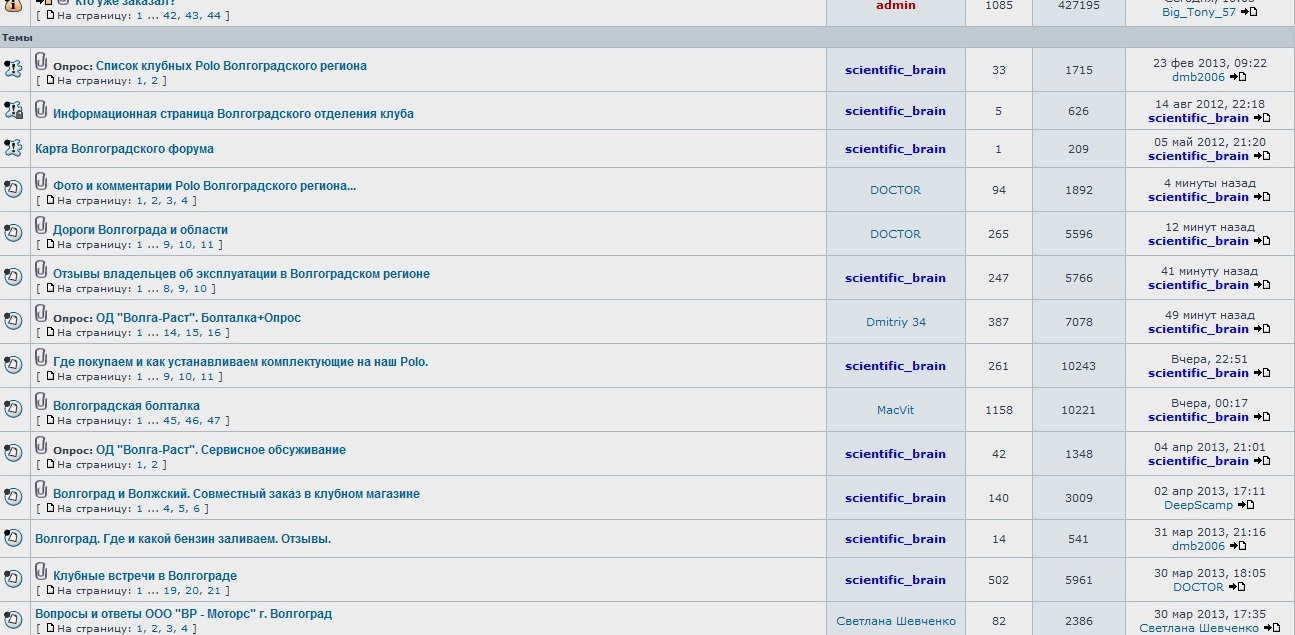Open author profile MacVit
The image size is (1295, 635).
(895, 410)
